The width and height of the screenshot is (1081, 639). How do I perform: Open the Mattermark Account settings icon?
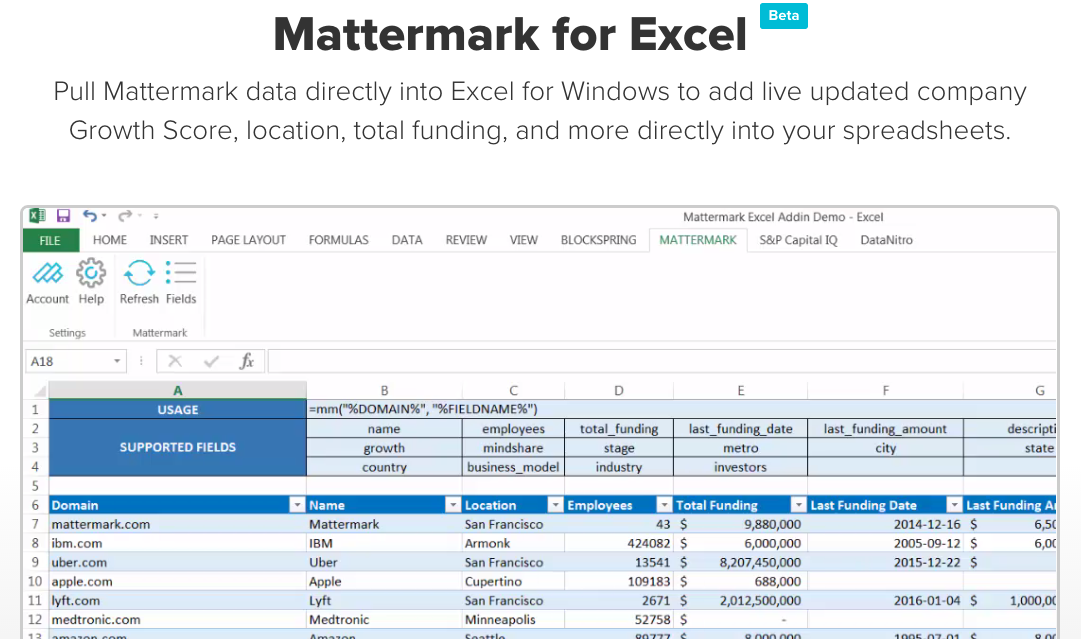tap(48, 274)
